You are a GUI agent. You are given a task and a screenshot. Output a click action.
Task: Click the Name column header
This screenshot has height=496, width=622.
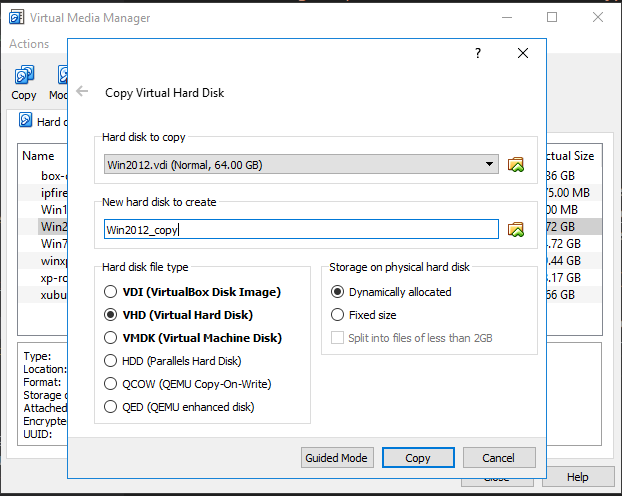point(38,156)
